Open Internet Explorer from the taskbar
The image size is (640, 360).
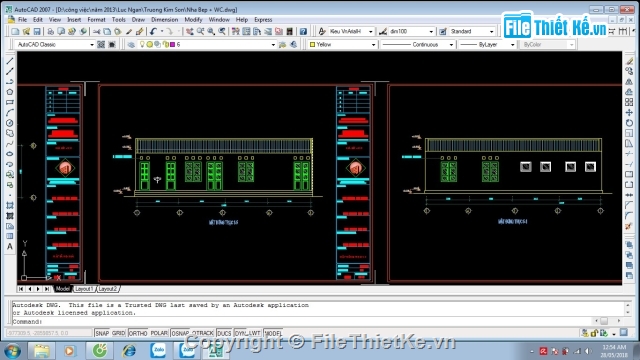pos(129,351)
